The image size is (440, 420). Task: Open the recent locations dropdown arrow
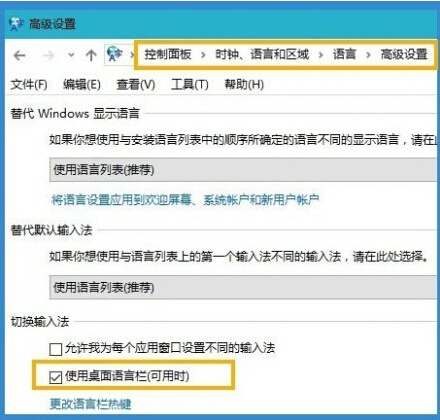(71, 55)
